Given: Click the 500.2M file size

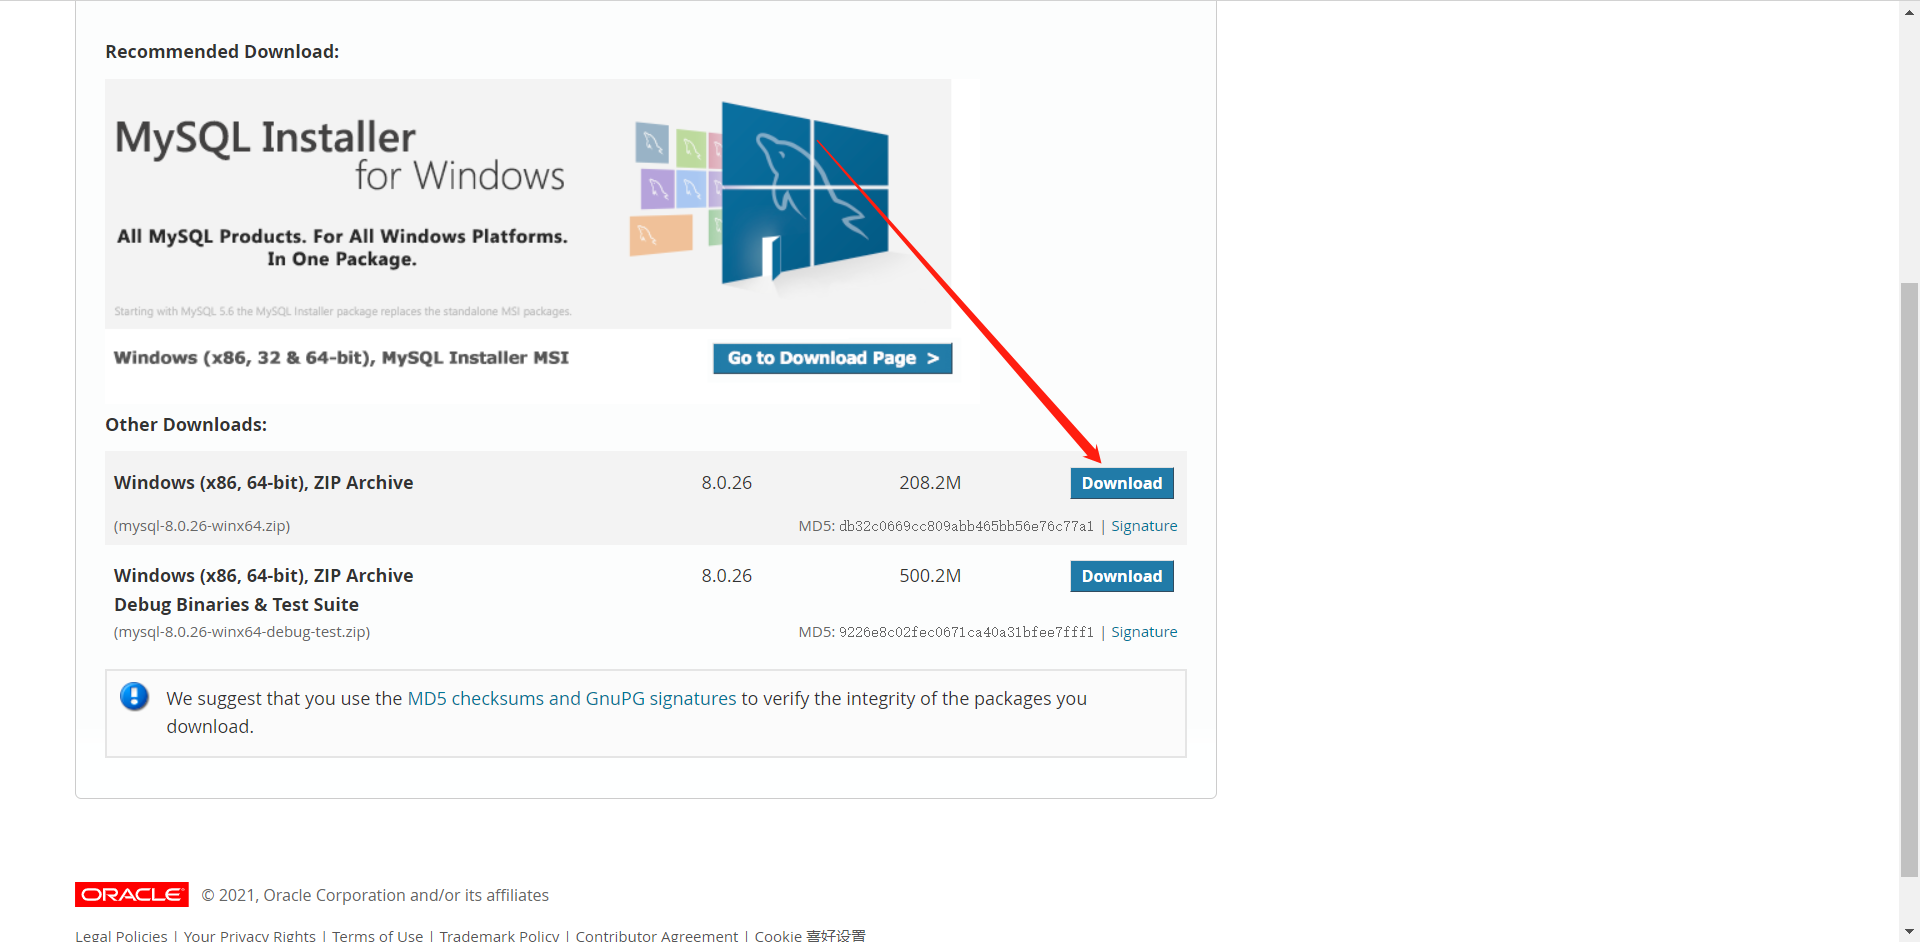Looking at the screenshot, I should coord(930,576).
